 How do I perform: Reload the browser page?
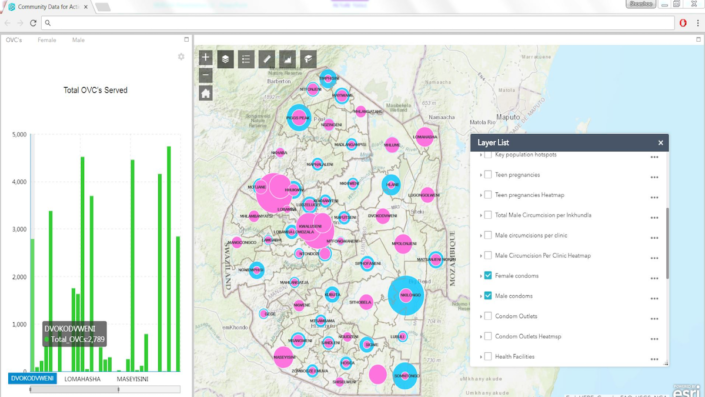pos(33,23)
